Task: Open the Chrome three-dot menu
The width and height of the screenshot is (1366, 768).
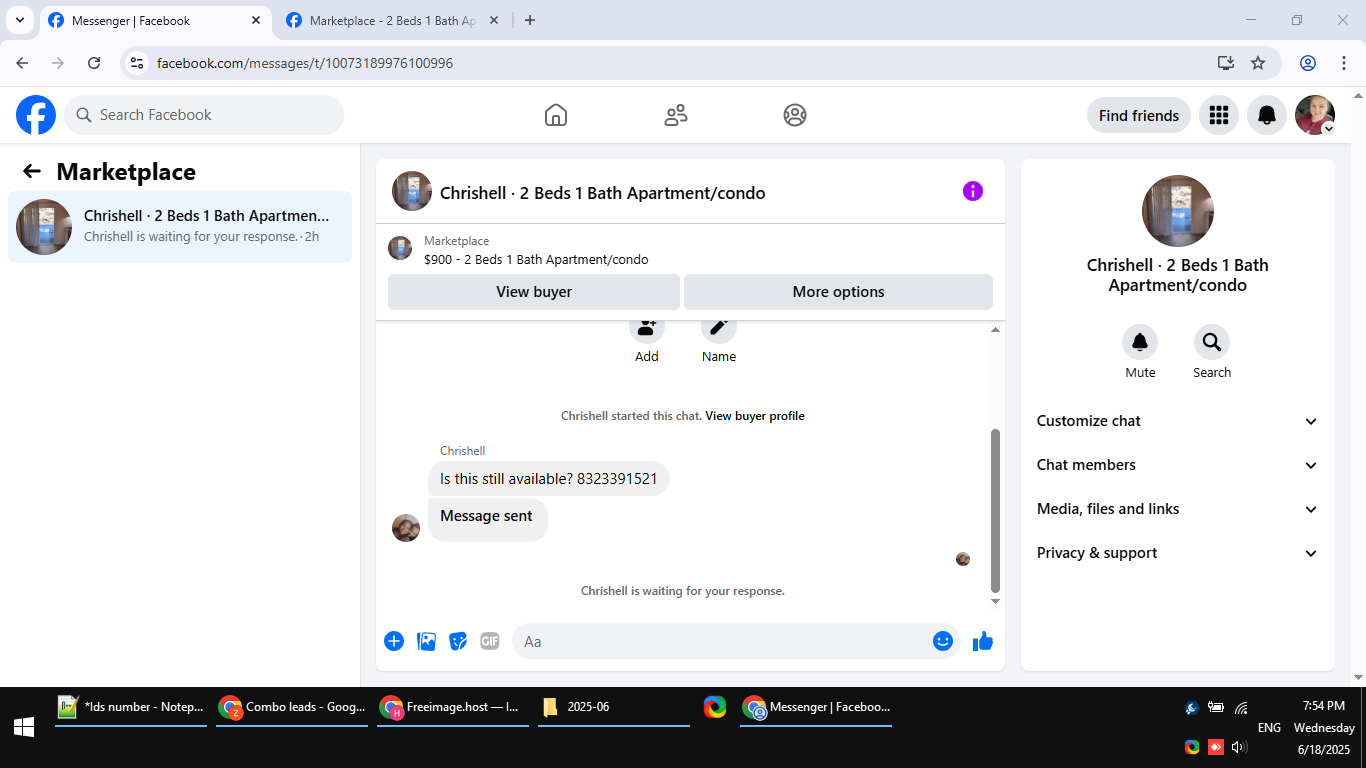Action: 1344,63
